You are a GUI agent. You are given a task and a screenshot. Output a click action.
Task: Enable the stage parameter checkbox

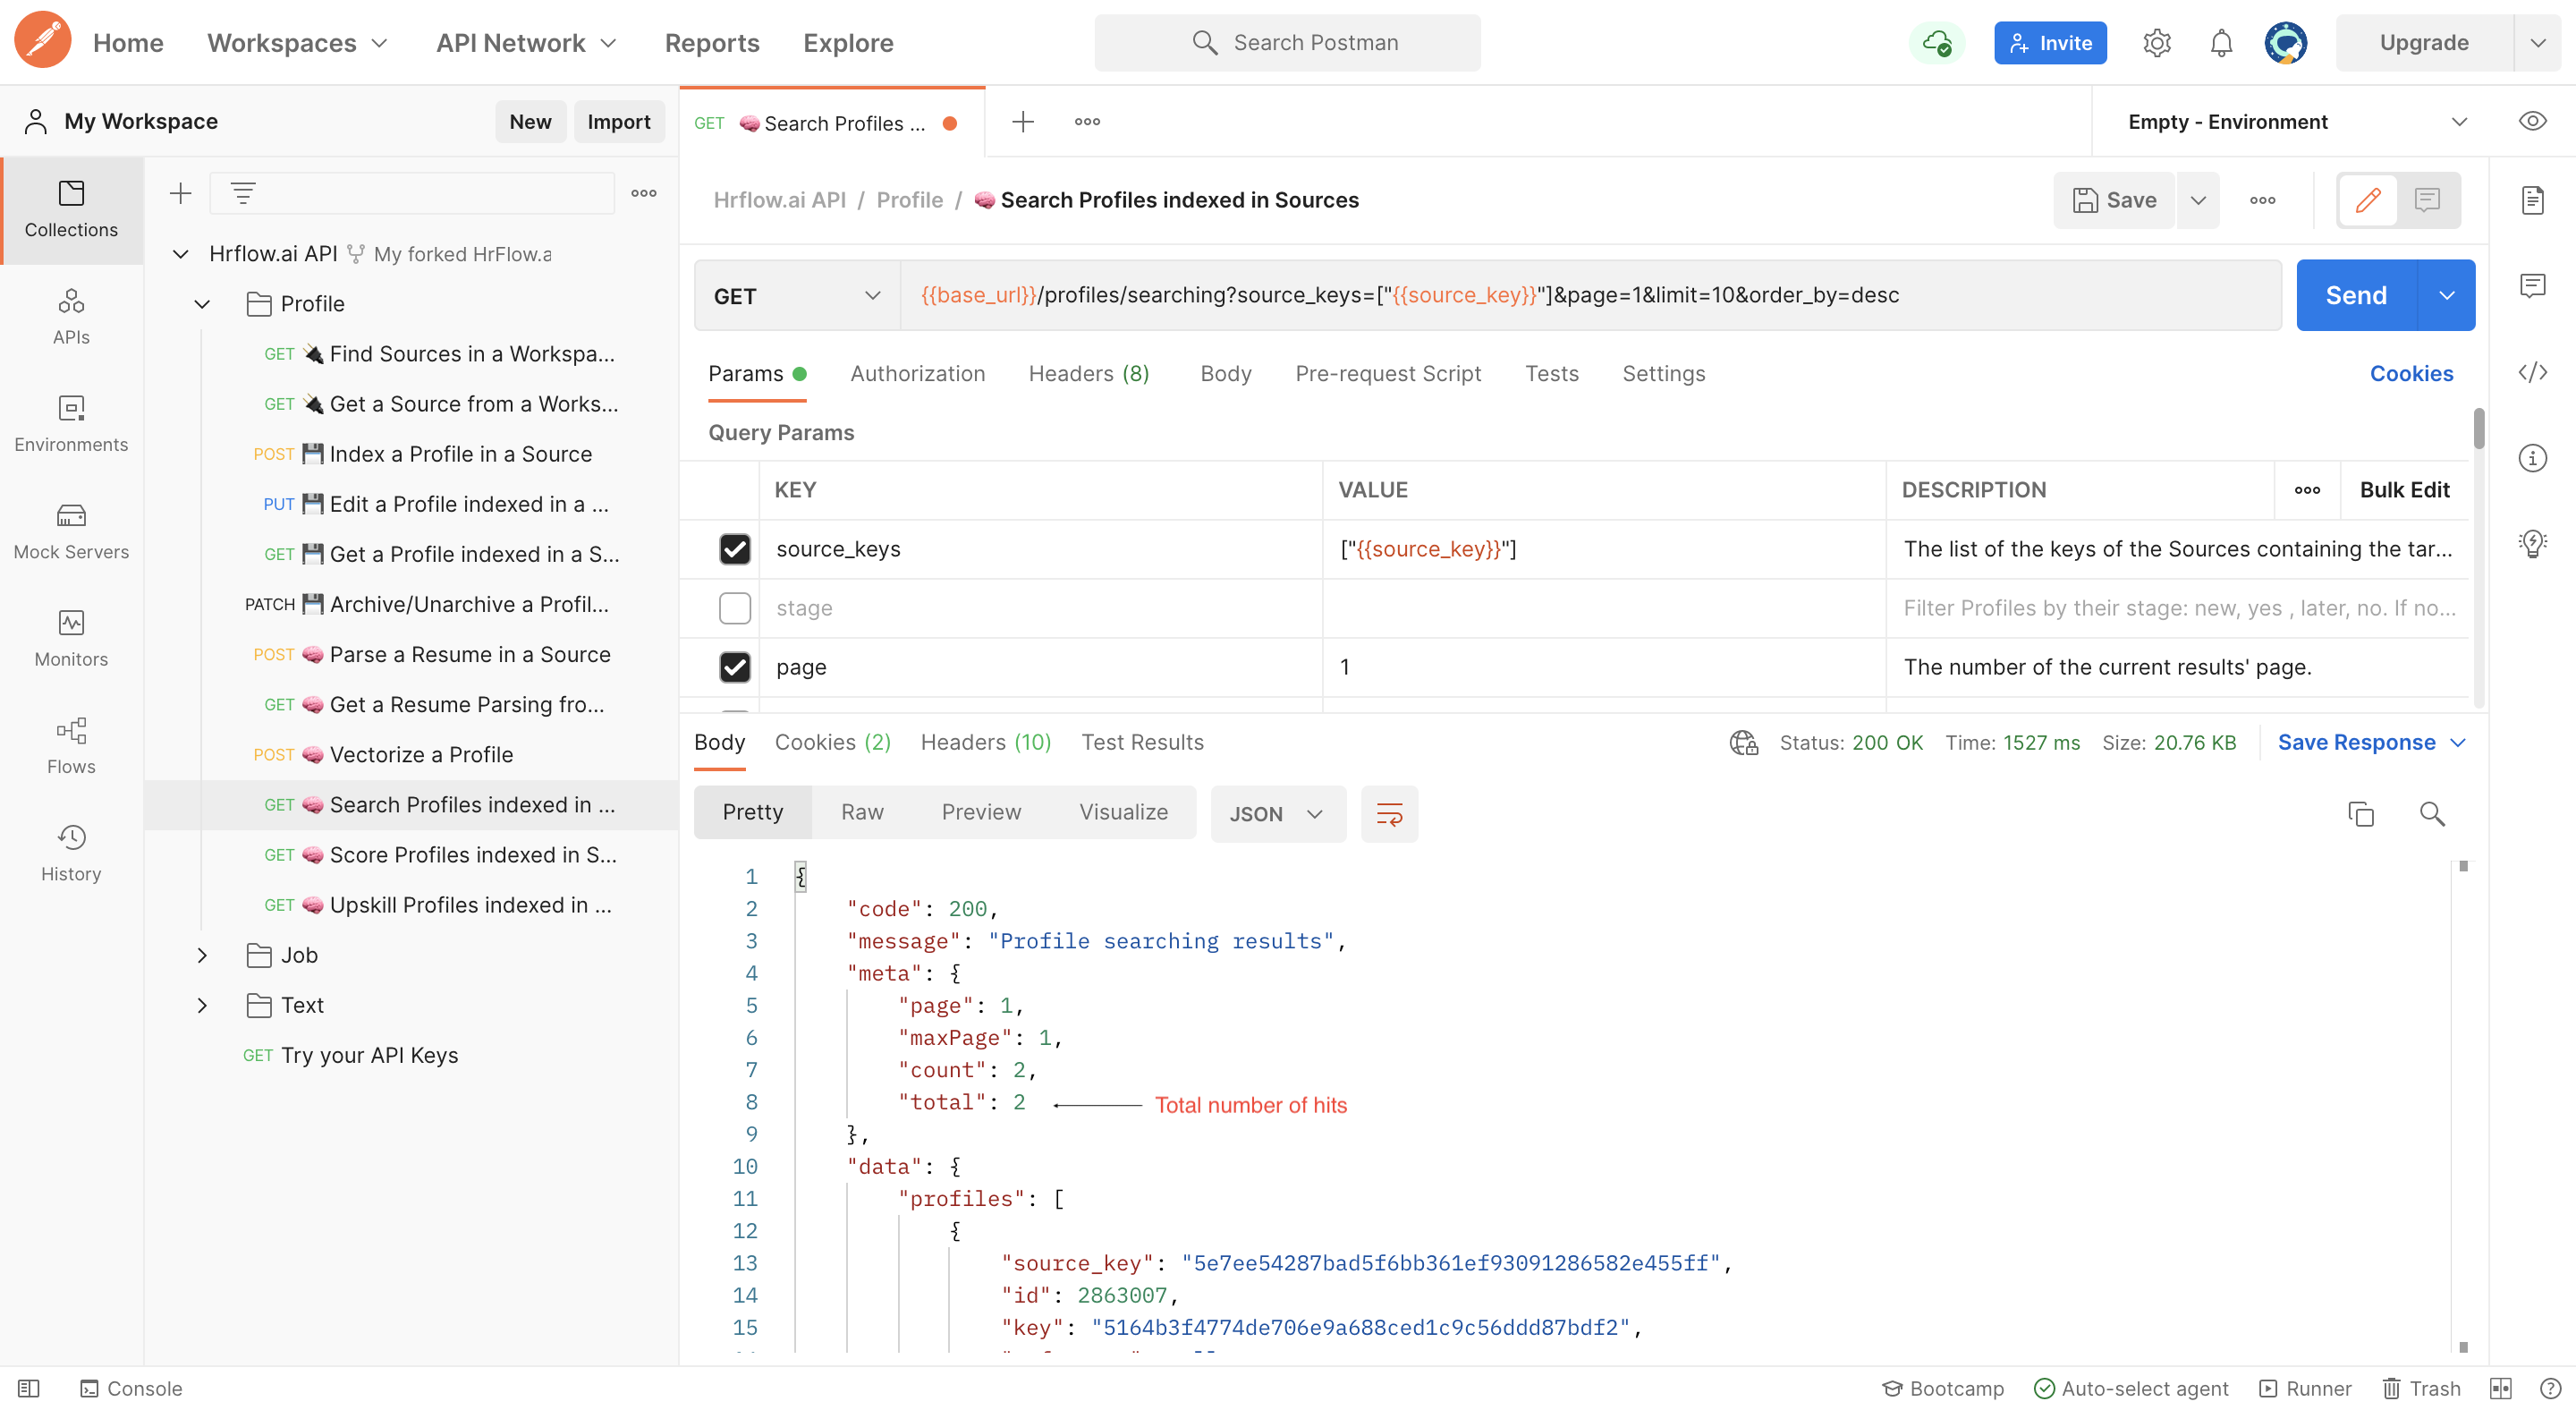click(x=735, y=608)
